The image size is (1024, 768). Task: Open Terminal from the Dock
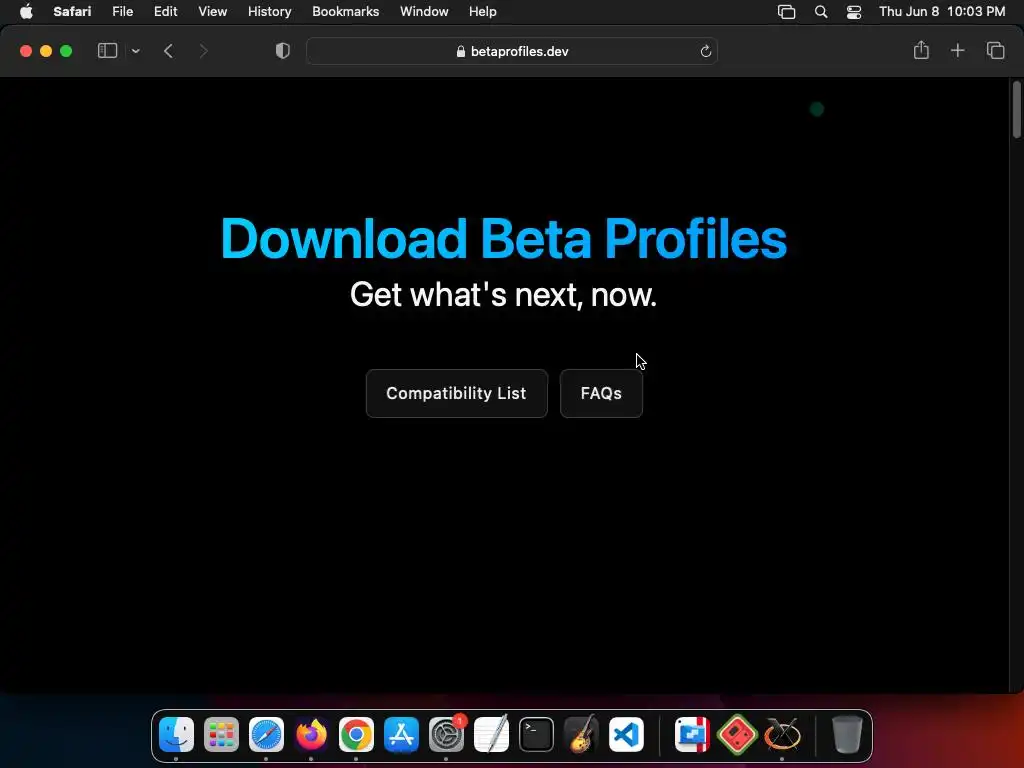[x=536, y=735]
